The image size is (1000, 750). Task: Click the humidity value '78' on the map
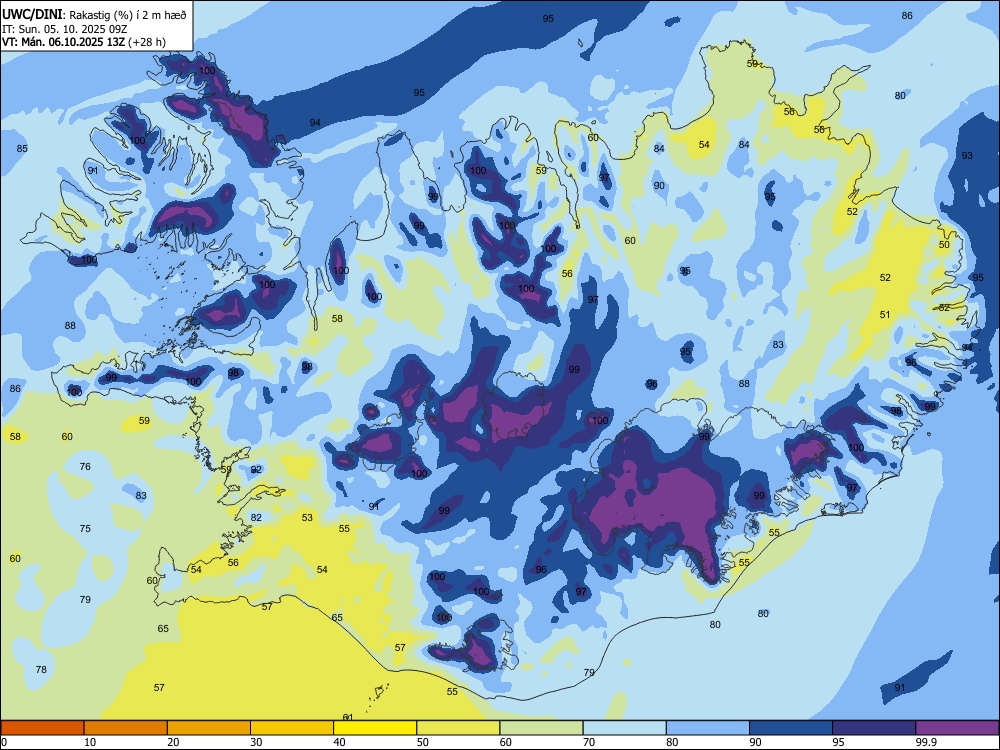(41, 669)
